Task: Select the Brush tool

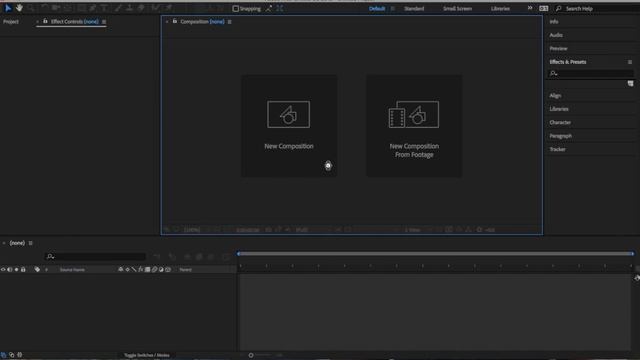Action: [x=118, y=8]
